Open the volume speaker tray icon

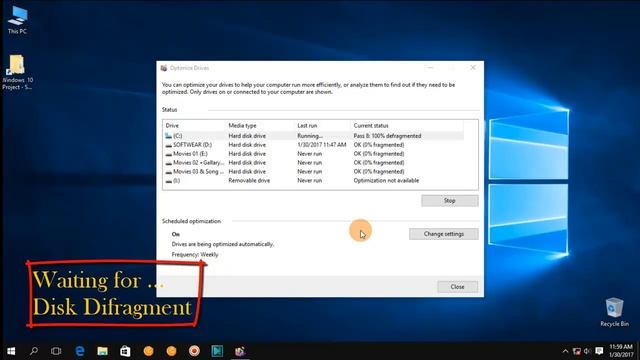[587, 351]
